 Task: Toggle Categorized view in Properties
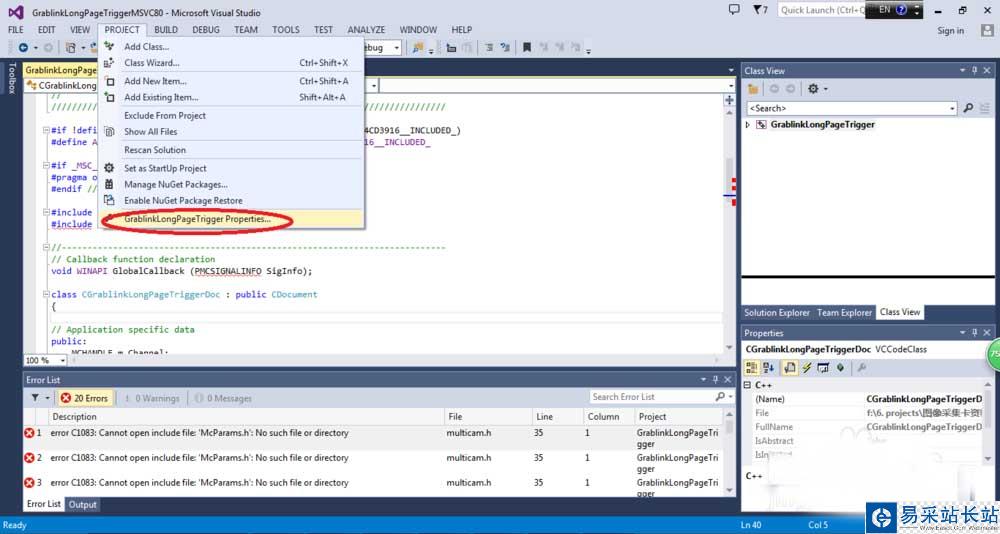pyautogui.click(x=752, y=367)
